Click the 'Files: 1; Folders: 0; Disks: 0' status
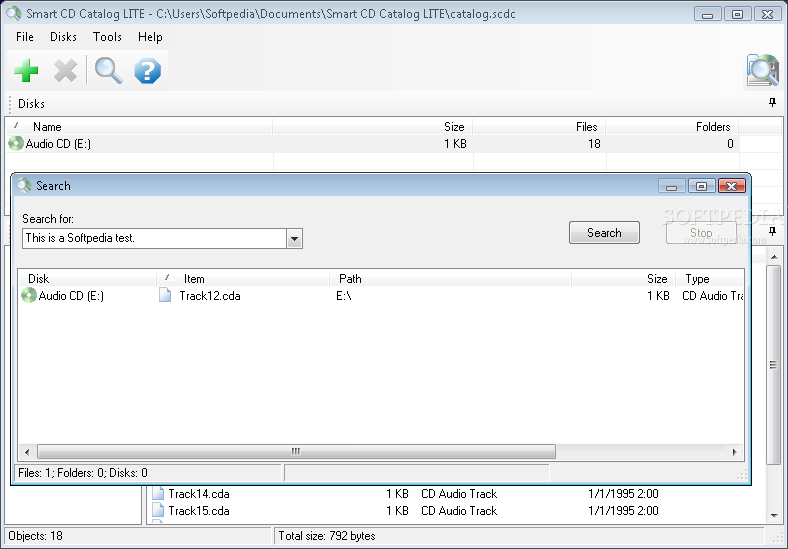This screenshot has width=788, height=549. [x=83, y=473]
